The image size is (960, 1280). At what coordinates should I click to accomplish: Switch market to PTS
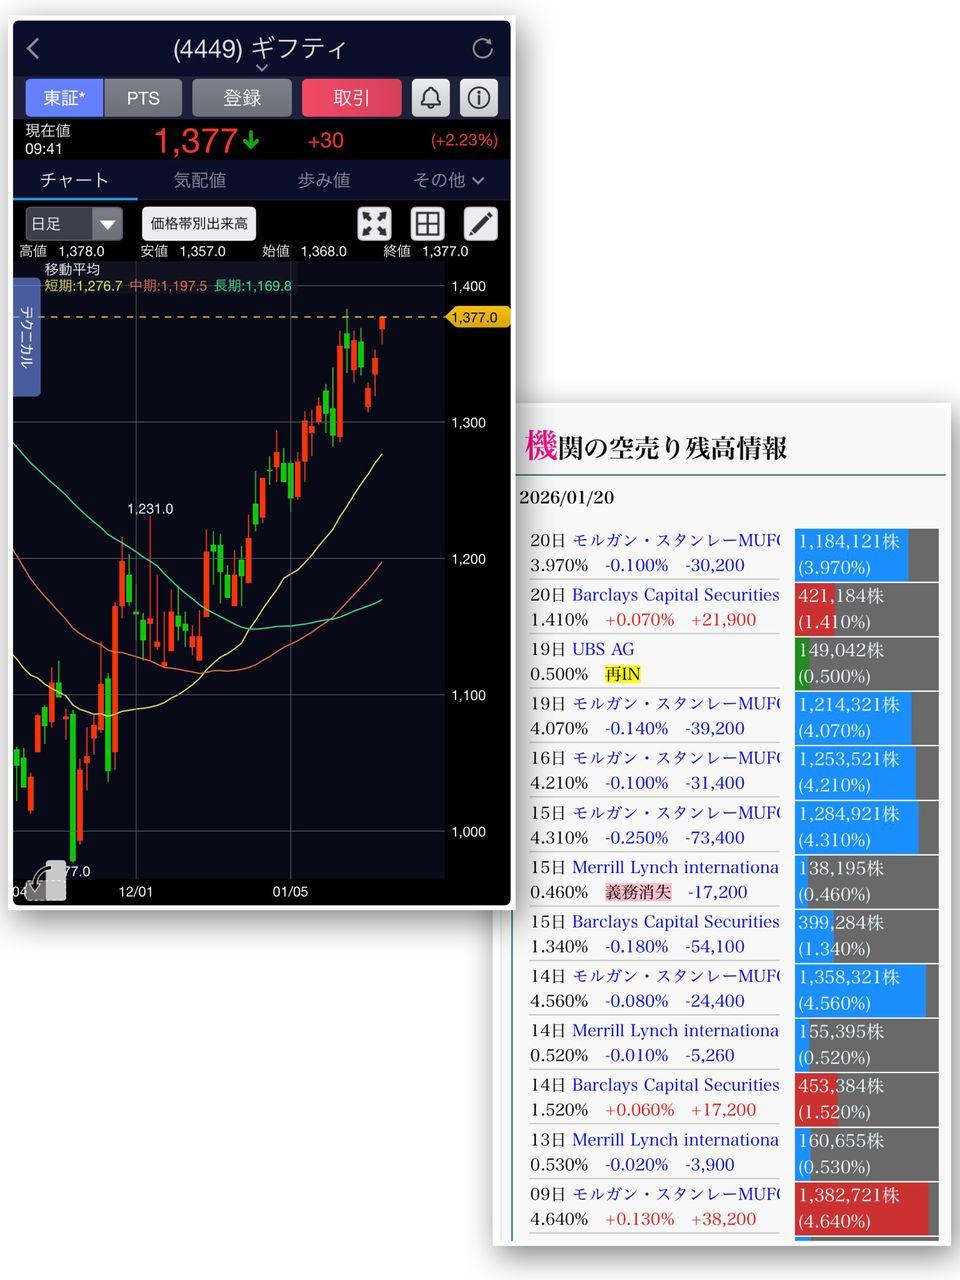tap(143, 98)
